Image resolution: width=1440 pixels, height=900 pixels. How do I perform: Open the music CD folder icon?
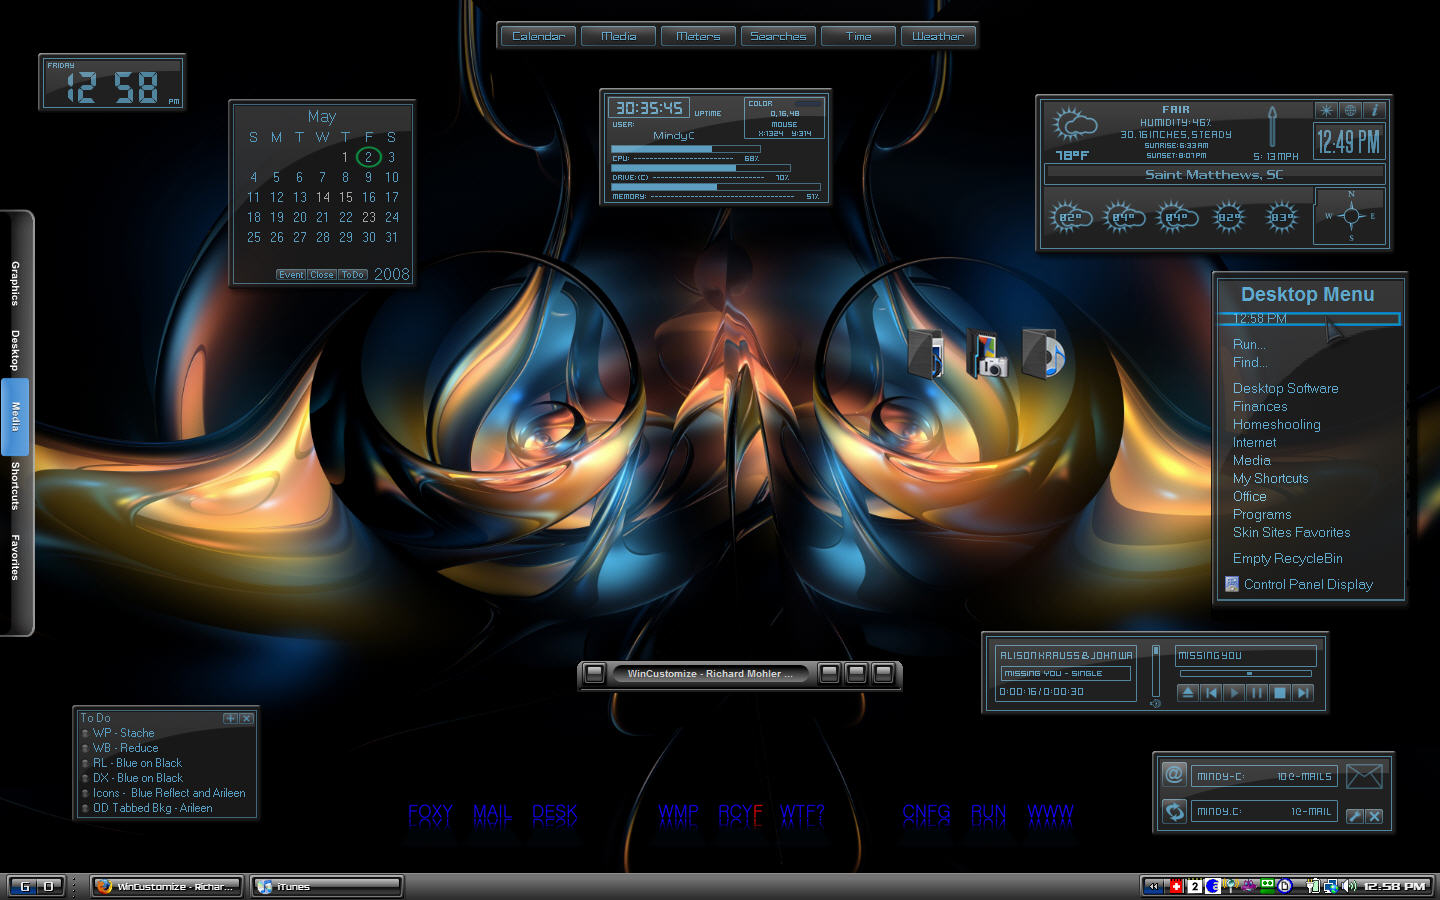1044,354
